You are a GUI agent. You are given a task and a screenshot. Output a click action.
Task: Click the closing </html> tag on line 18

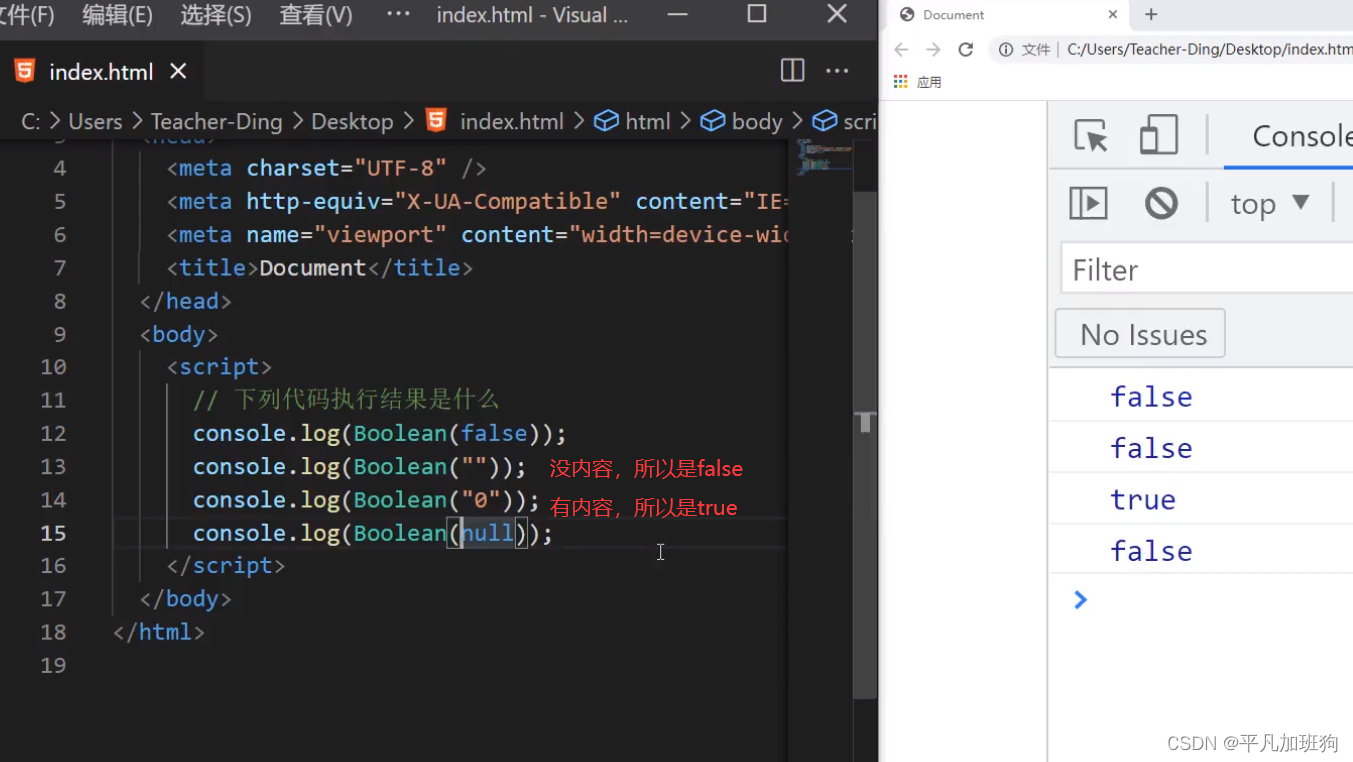(159, 632)
